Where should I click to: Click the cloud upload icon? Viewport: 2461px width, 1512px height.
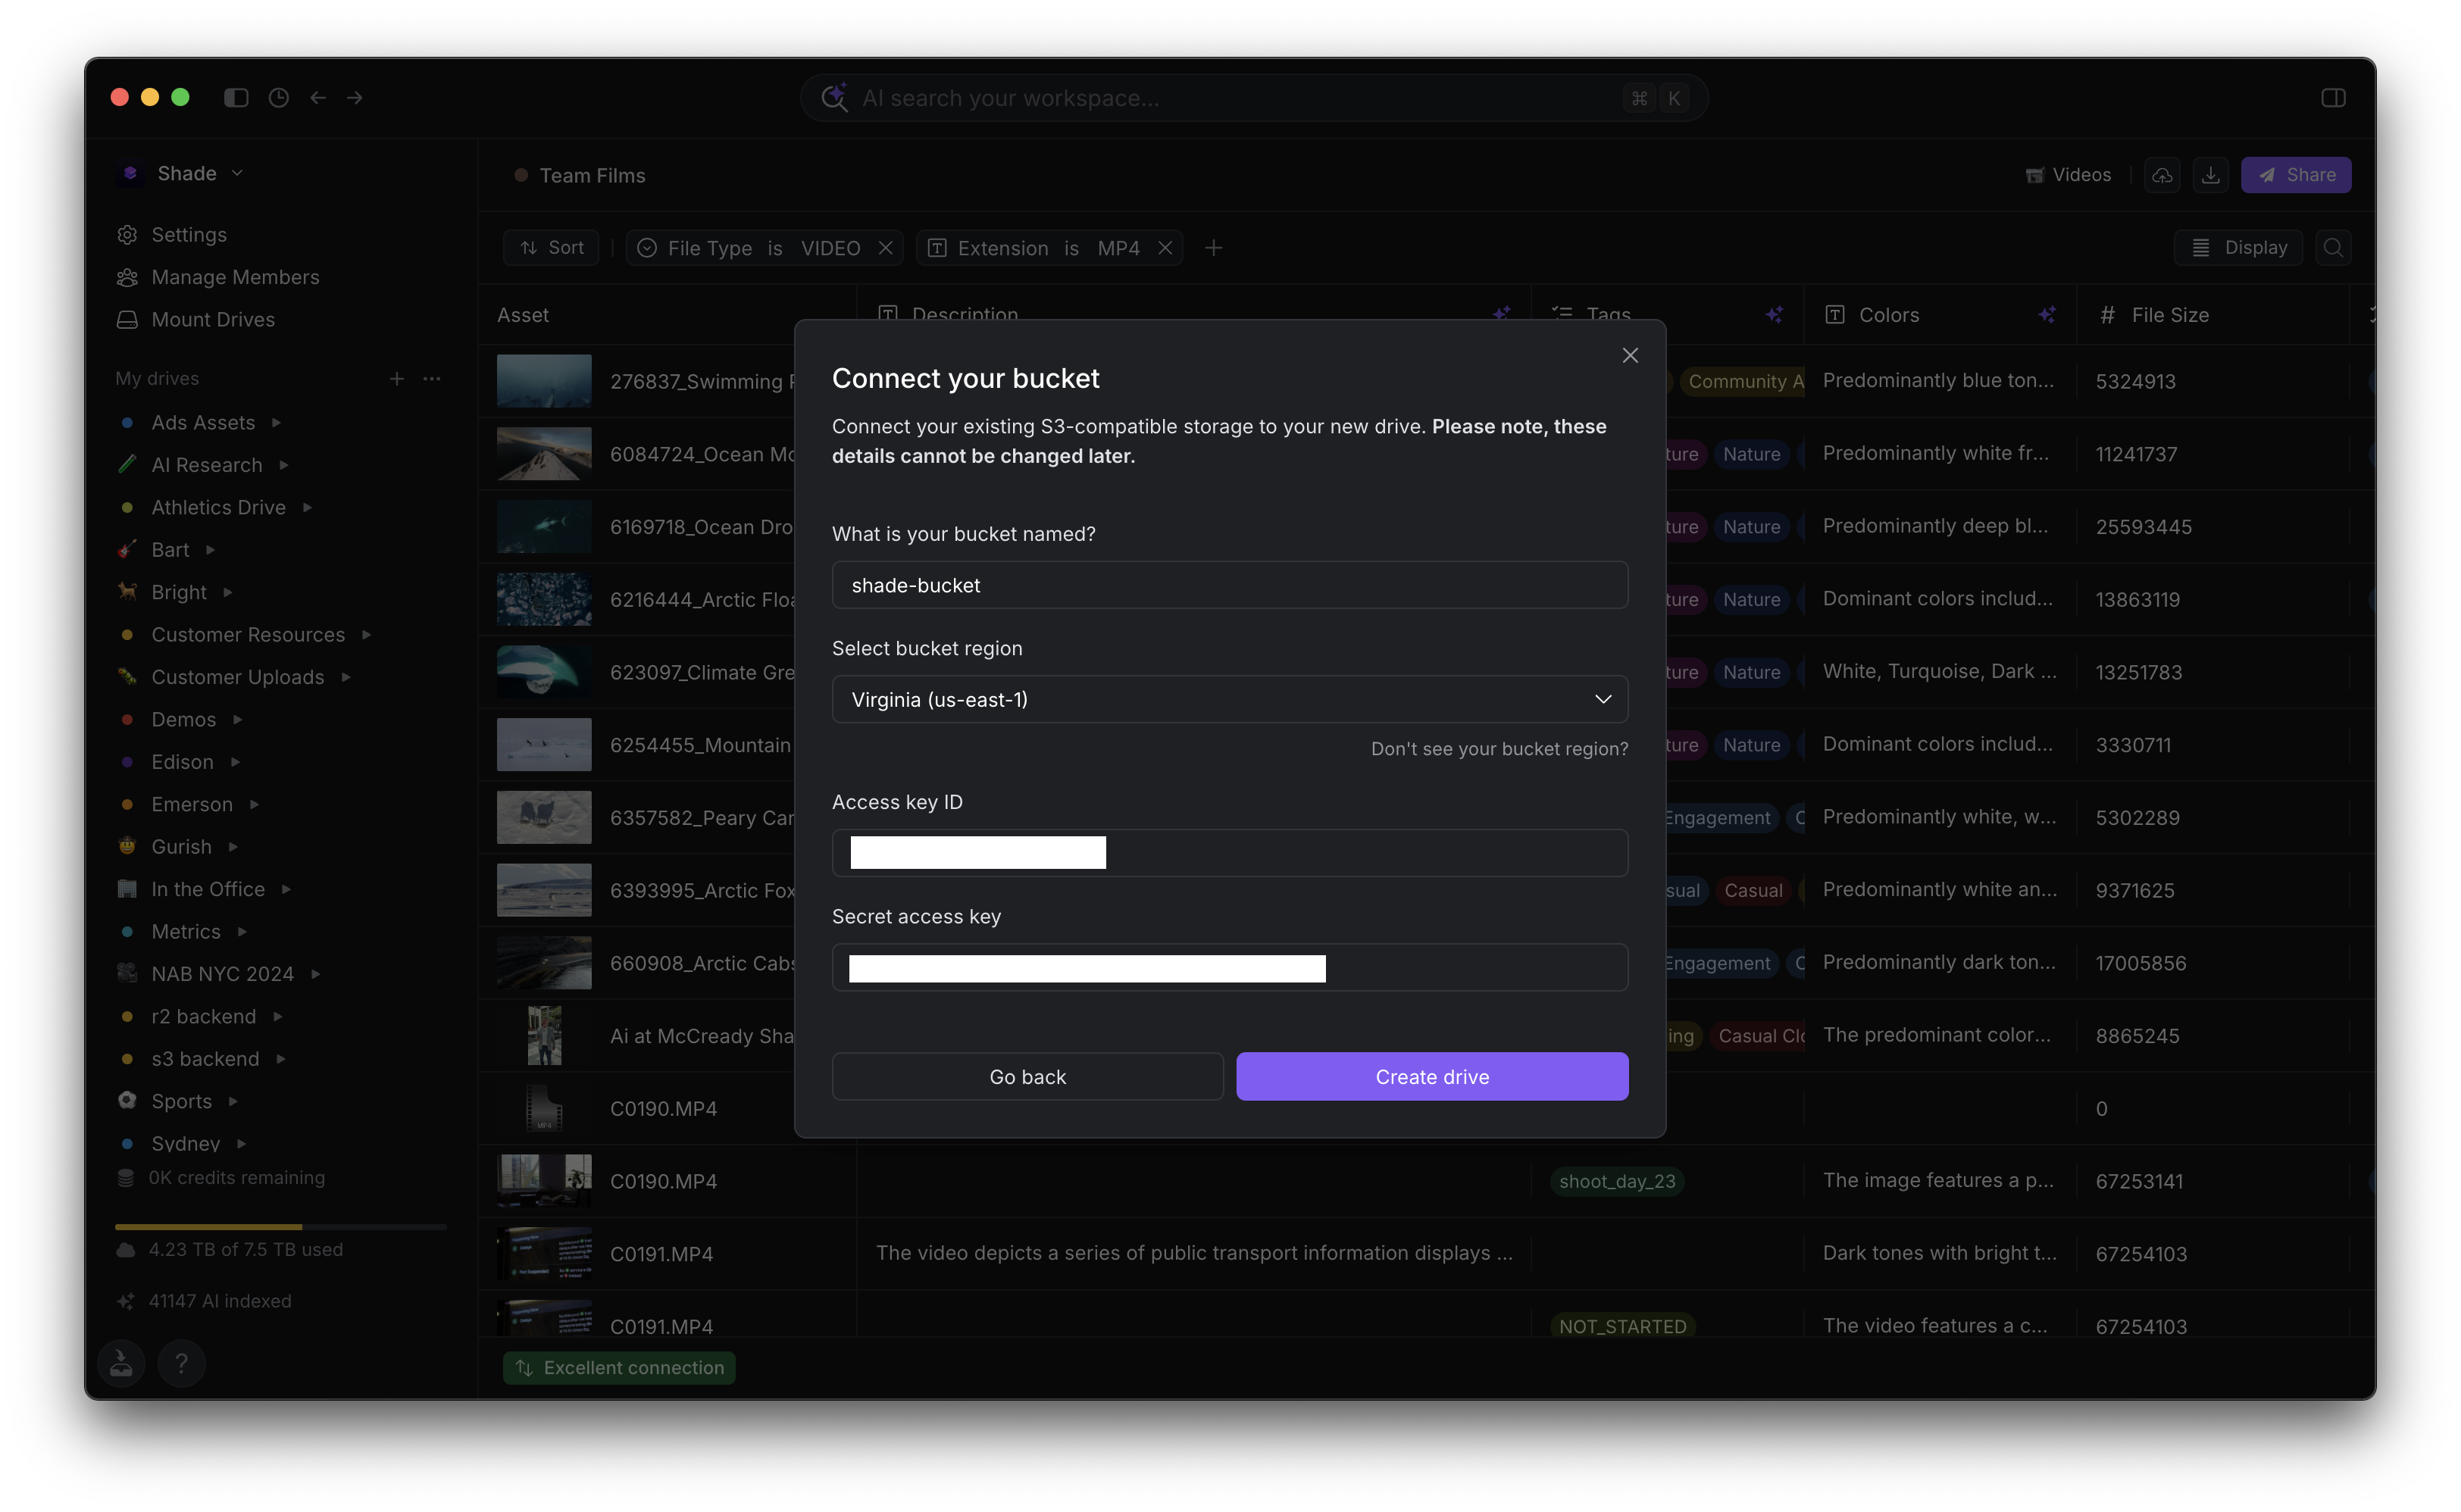point(2162,175)
